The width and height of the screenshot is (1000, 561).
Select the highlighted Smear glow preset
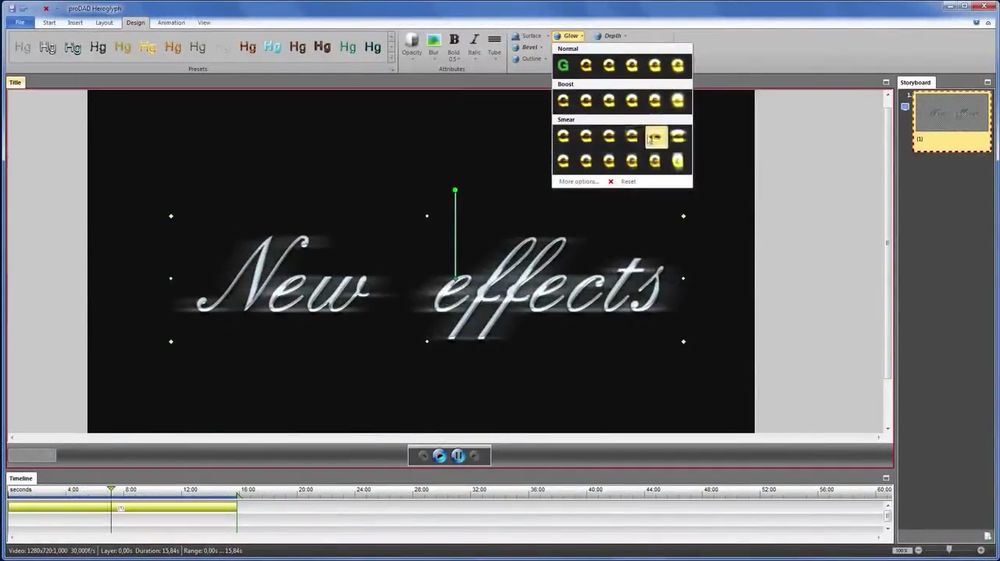pos(656,137)
